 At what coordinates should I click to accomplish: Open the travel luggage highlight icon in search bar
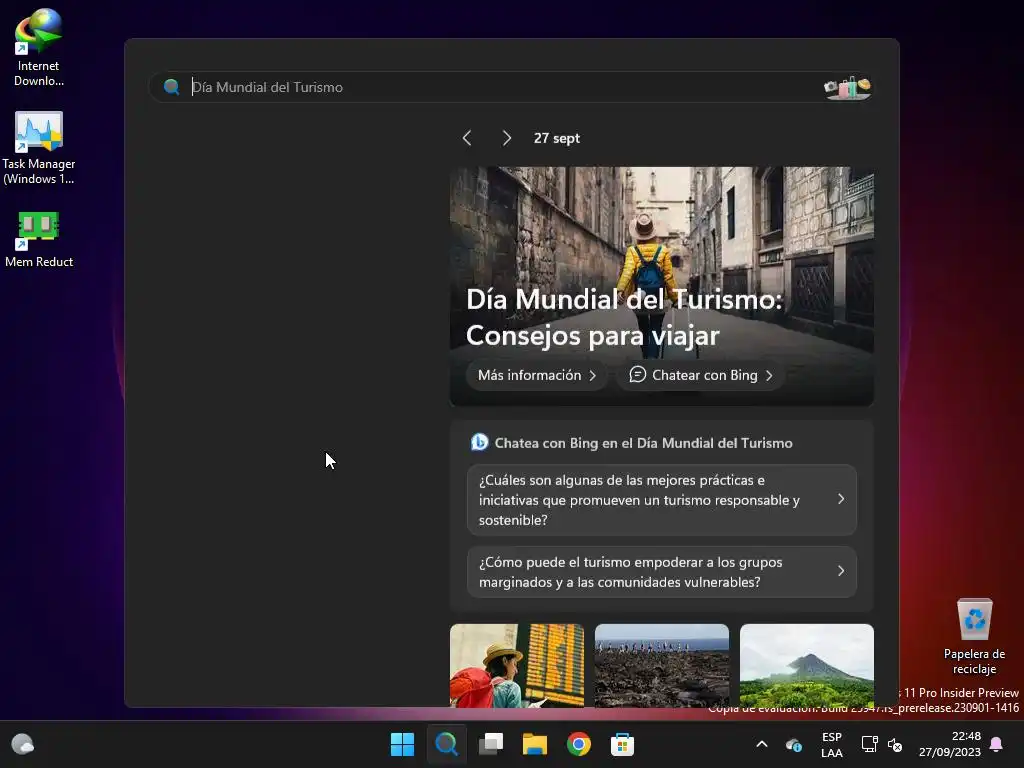click(848, 88)
